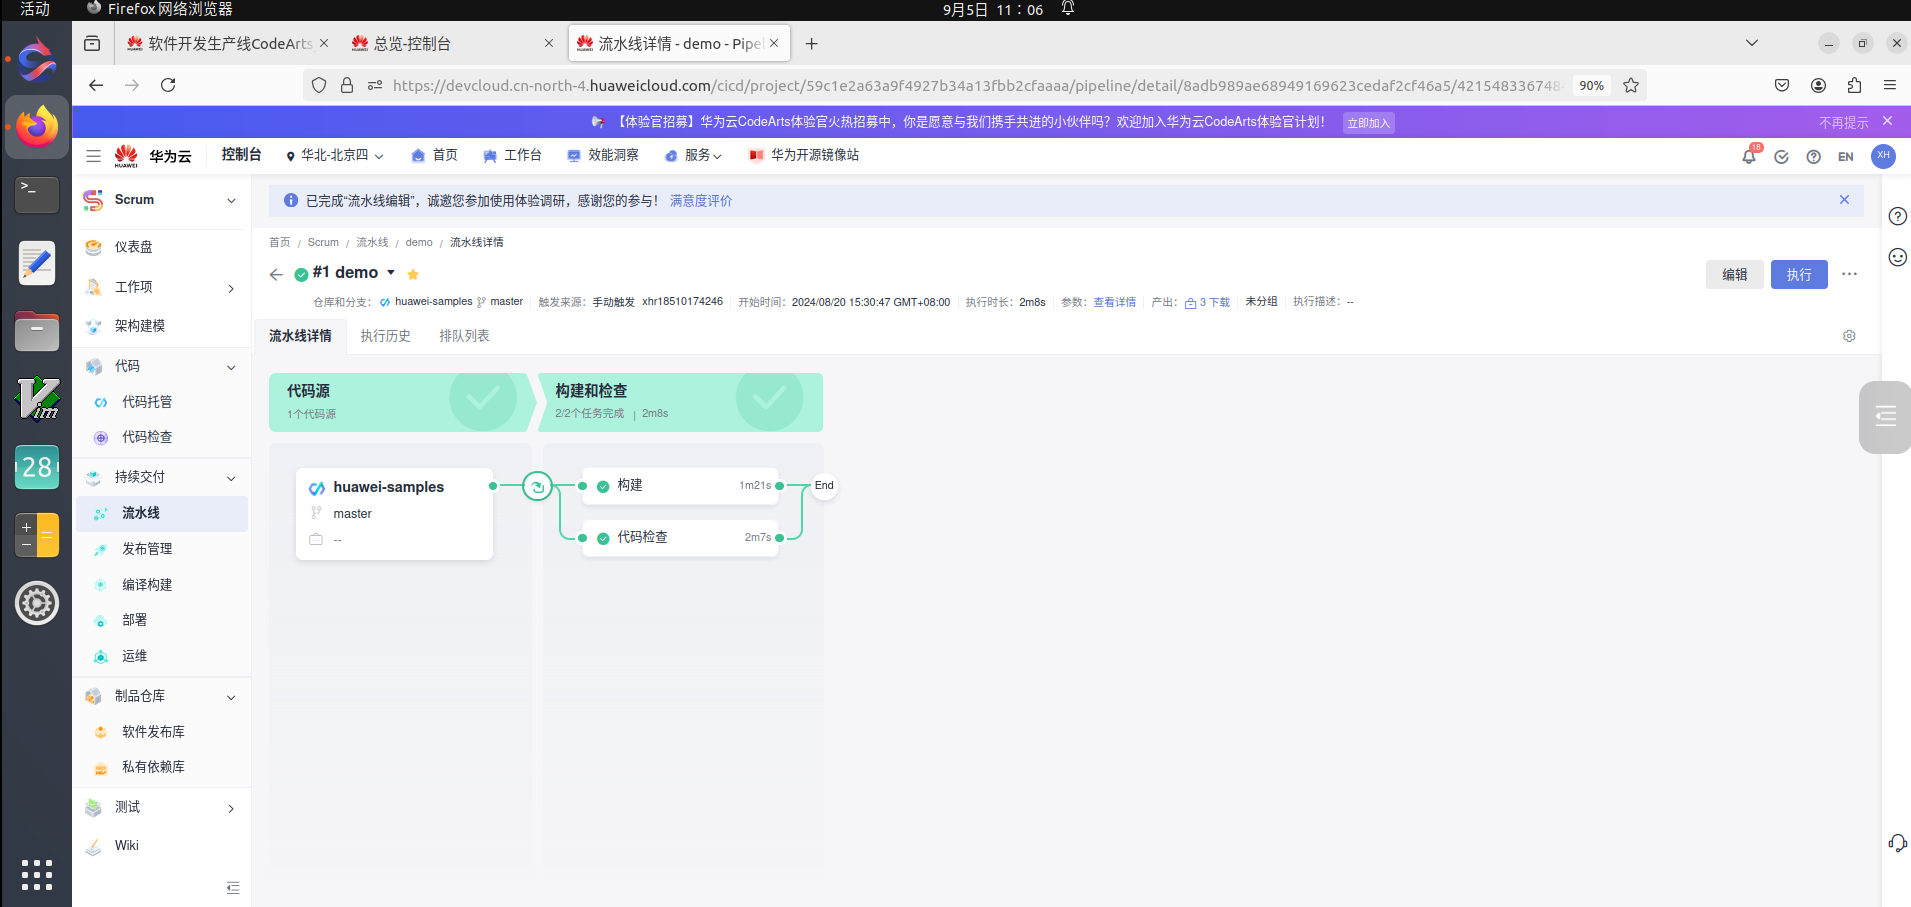
Task: Open the #1 demo run dropdown arrow
Action: [391, 272]
